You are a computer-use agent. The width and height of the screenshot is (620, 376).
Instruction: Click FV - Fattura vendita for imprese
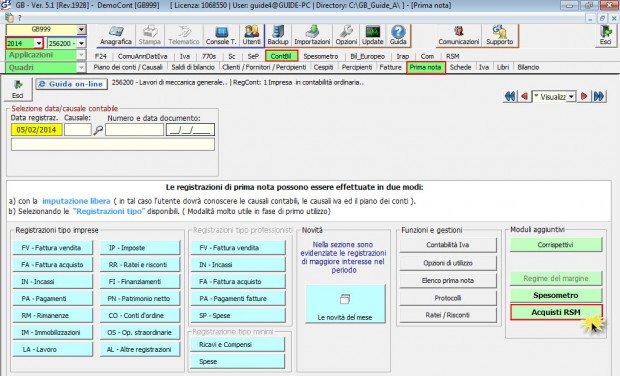coord(52,248)
